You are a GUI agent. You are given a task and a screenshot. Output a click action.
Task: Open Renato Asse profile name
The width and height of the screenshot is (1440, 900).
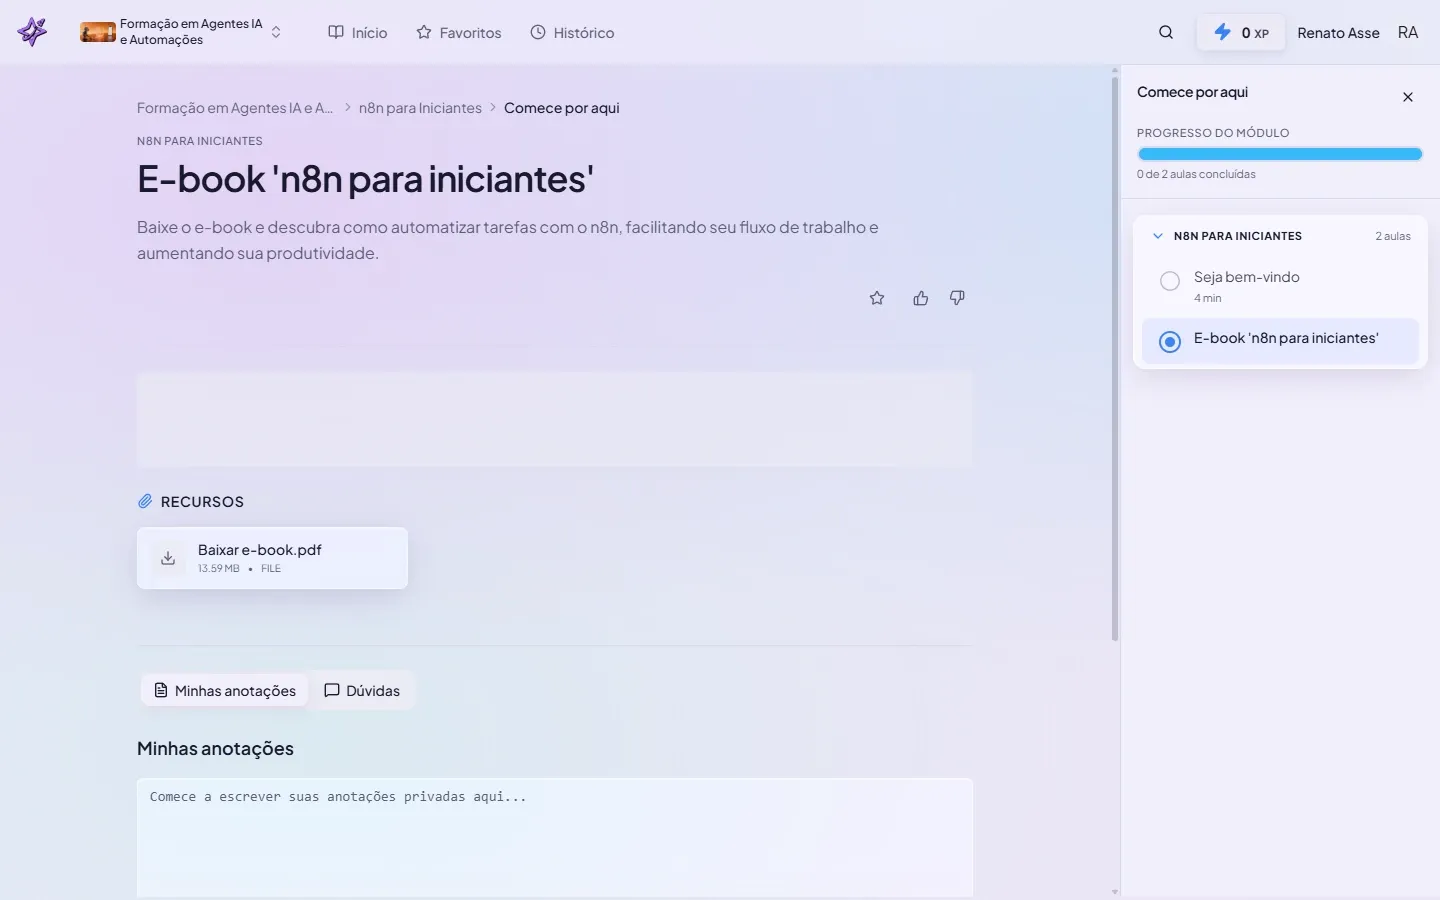pos(1338,33)
